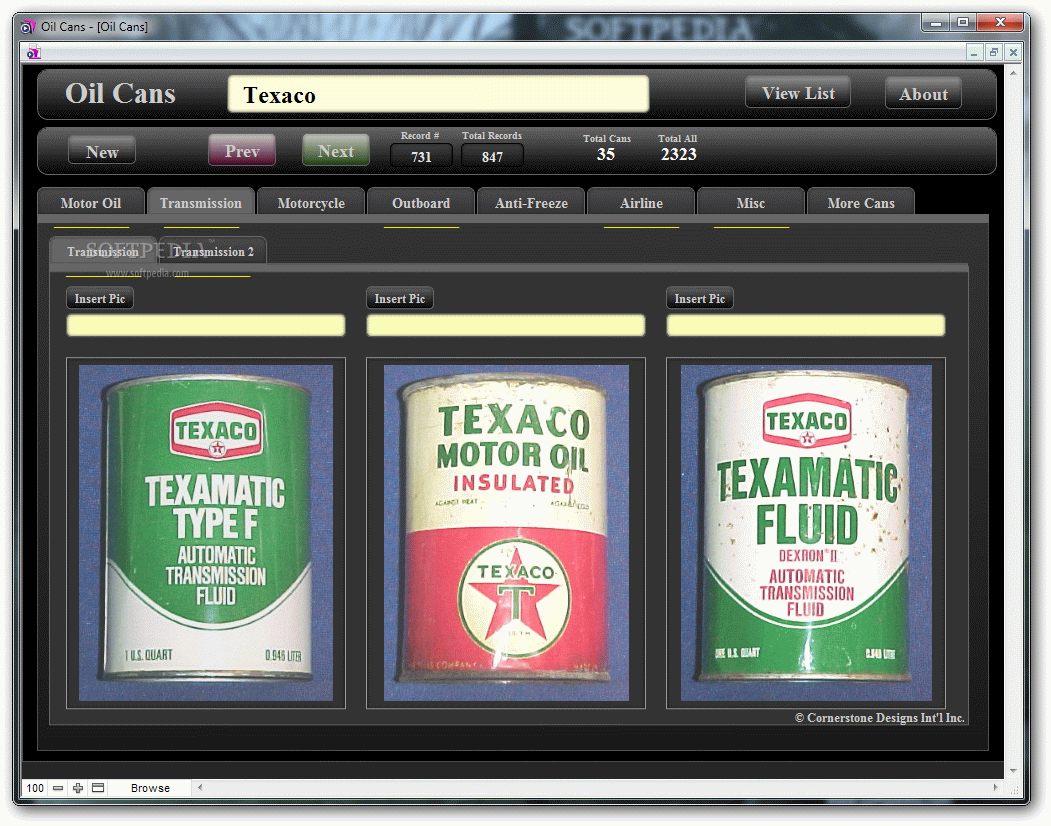Go to the Anti-Freeze tab
The width and height of the screenshot is (1051, 826).
point(531,202)
